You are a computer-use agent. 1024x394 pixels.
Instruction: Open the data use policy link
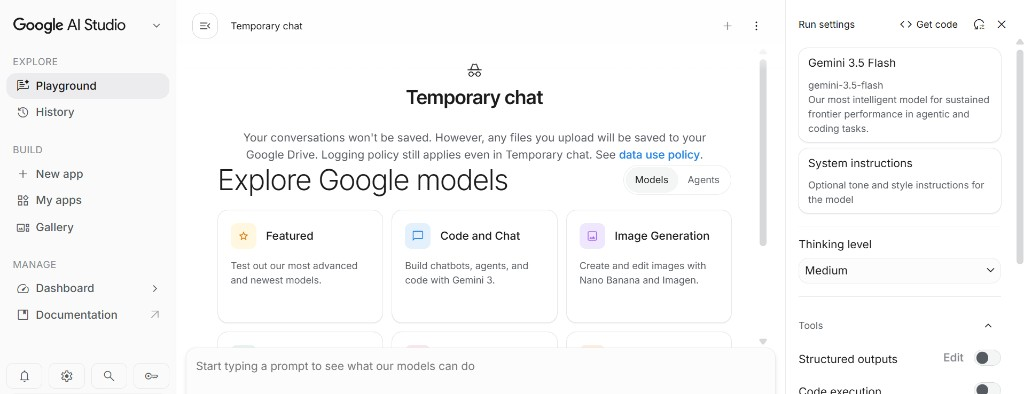pyautogui.click(x=659, y=156)
